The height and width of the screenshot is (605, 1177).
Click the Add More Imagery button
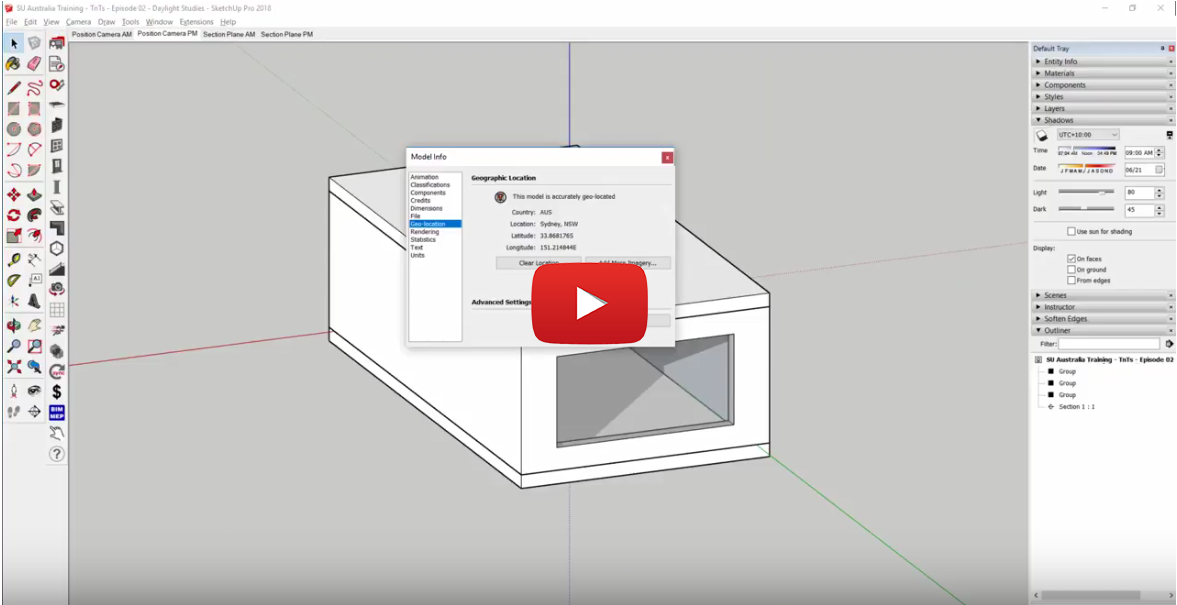(628, 263)
